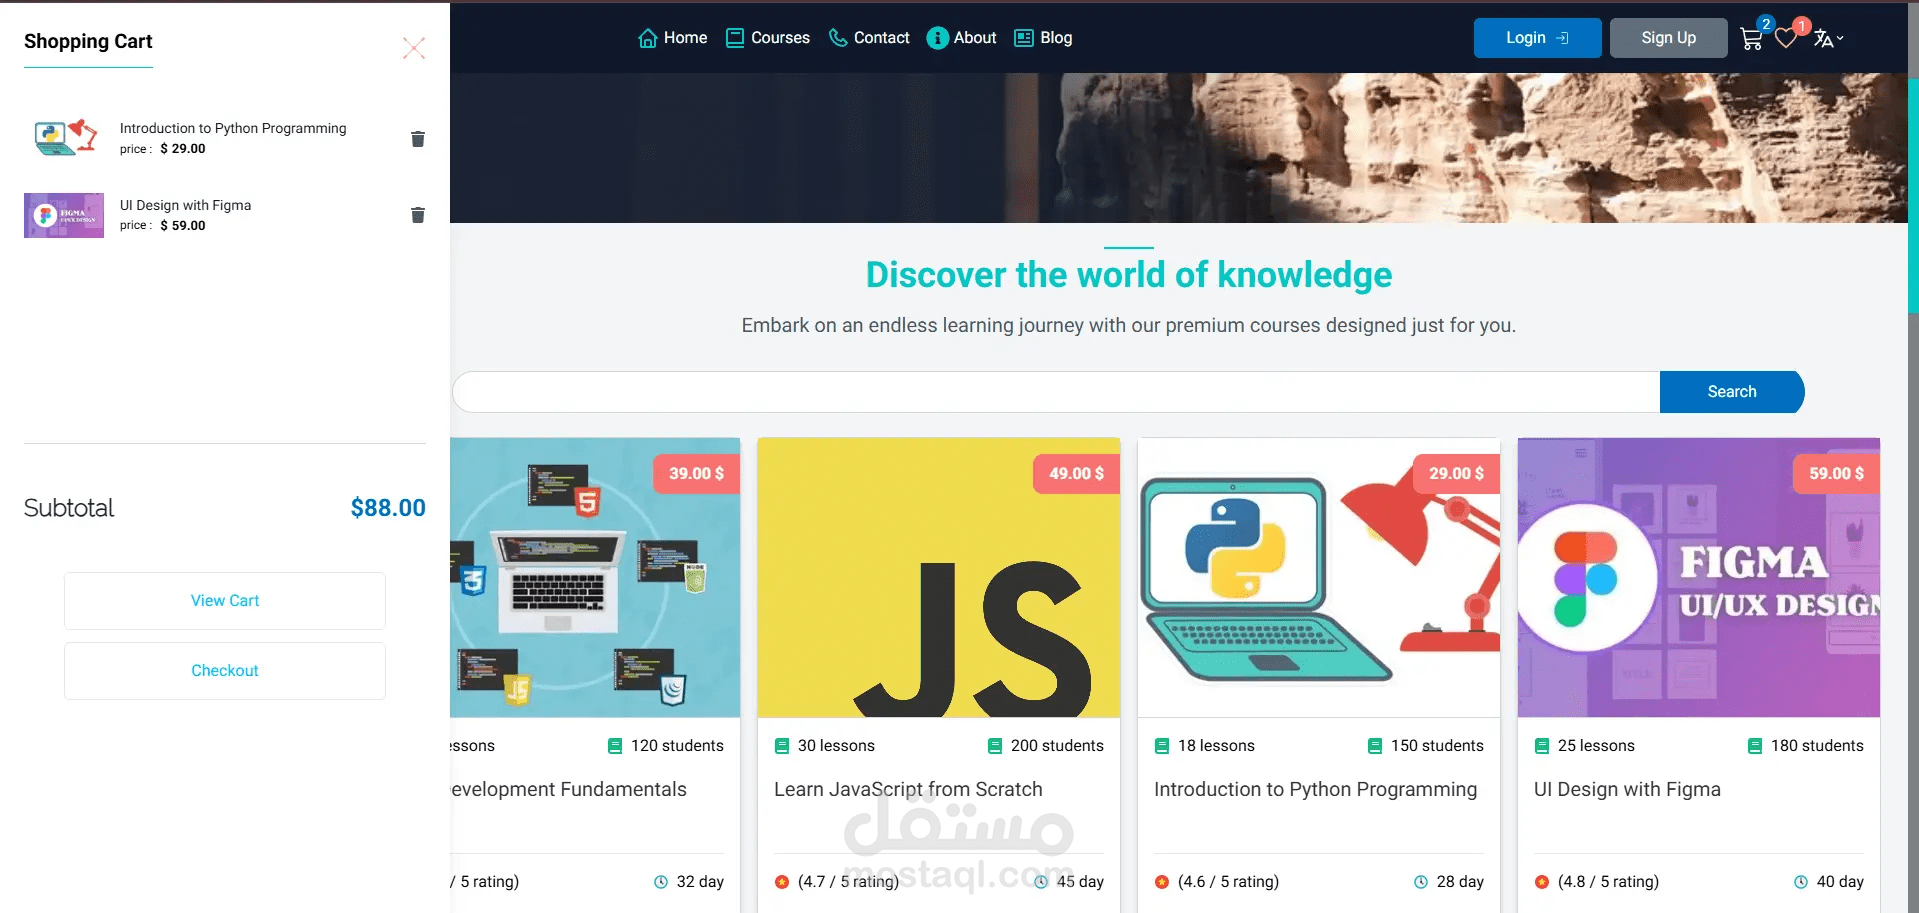Open the Blog menu item
The width and height of the screenshot is (1919, 913).
point(1043,38)
